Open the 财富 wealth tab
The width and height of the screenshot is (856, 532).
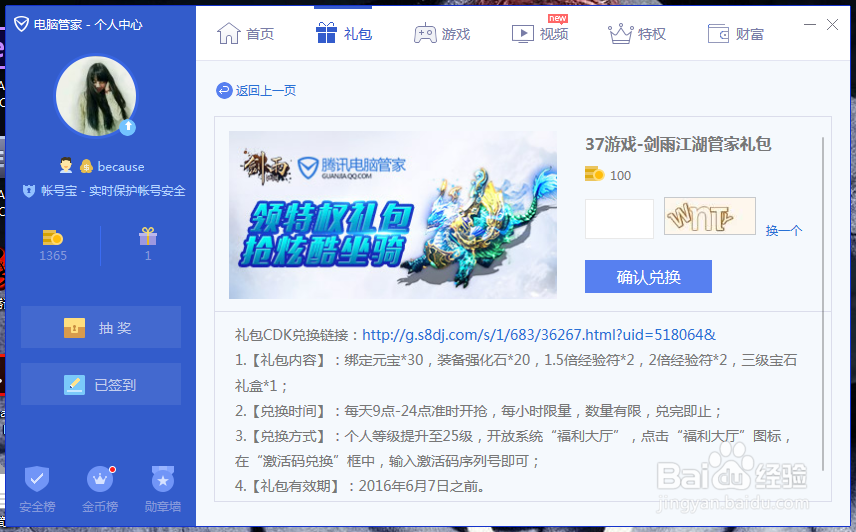pos(735,34)
